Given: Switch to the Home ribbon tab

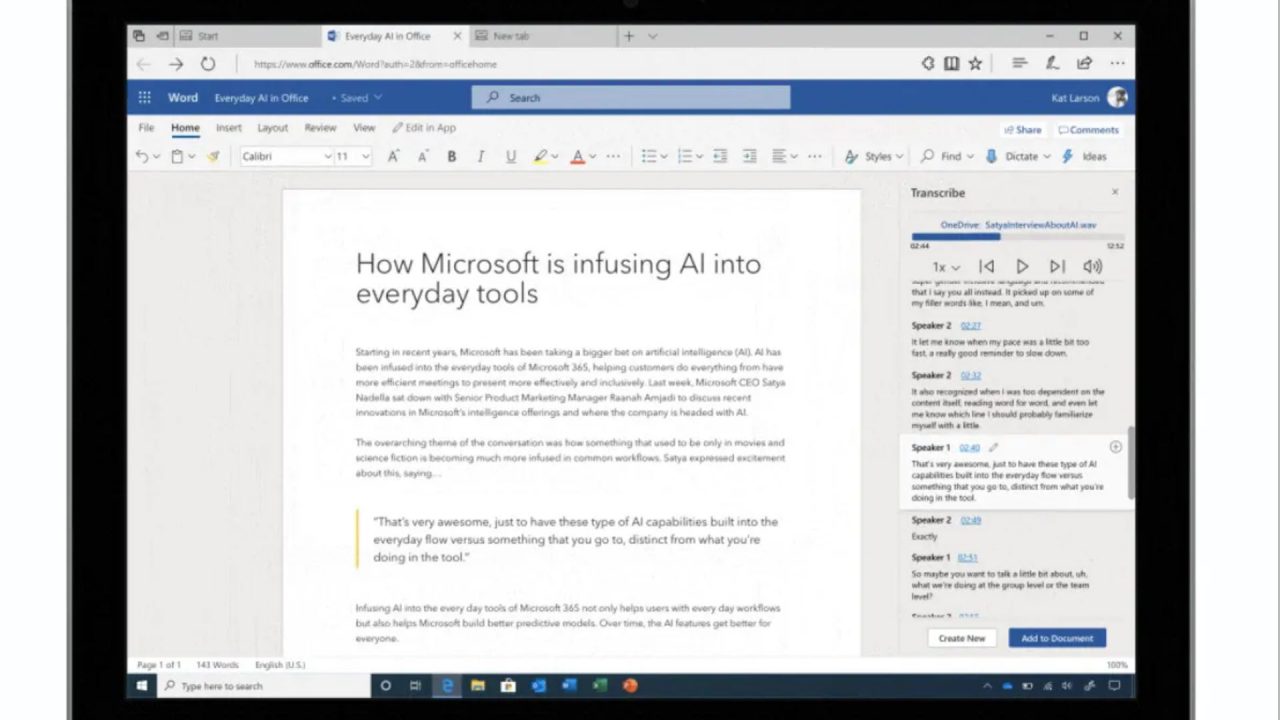Looking at the screenshot, I should tap(185, 128).
